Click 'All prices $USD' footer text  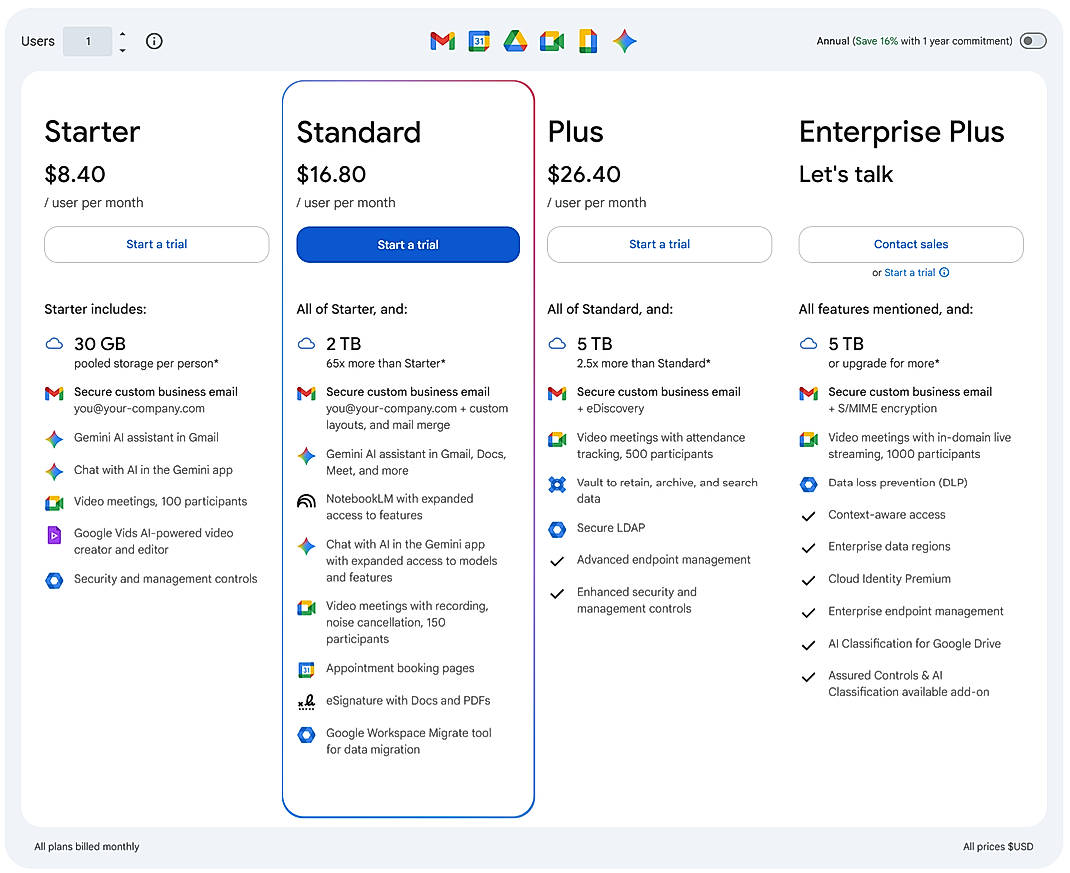point(998,846)
